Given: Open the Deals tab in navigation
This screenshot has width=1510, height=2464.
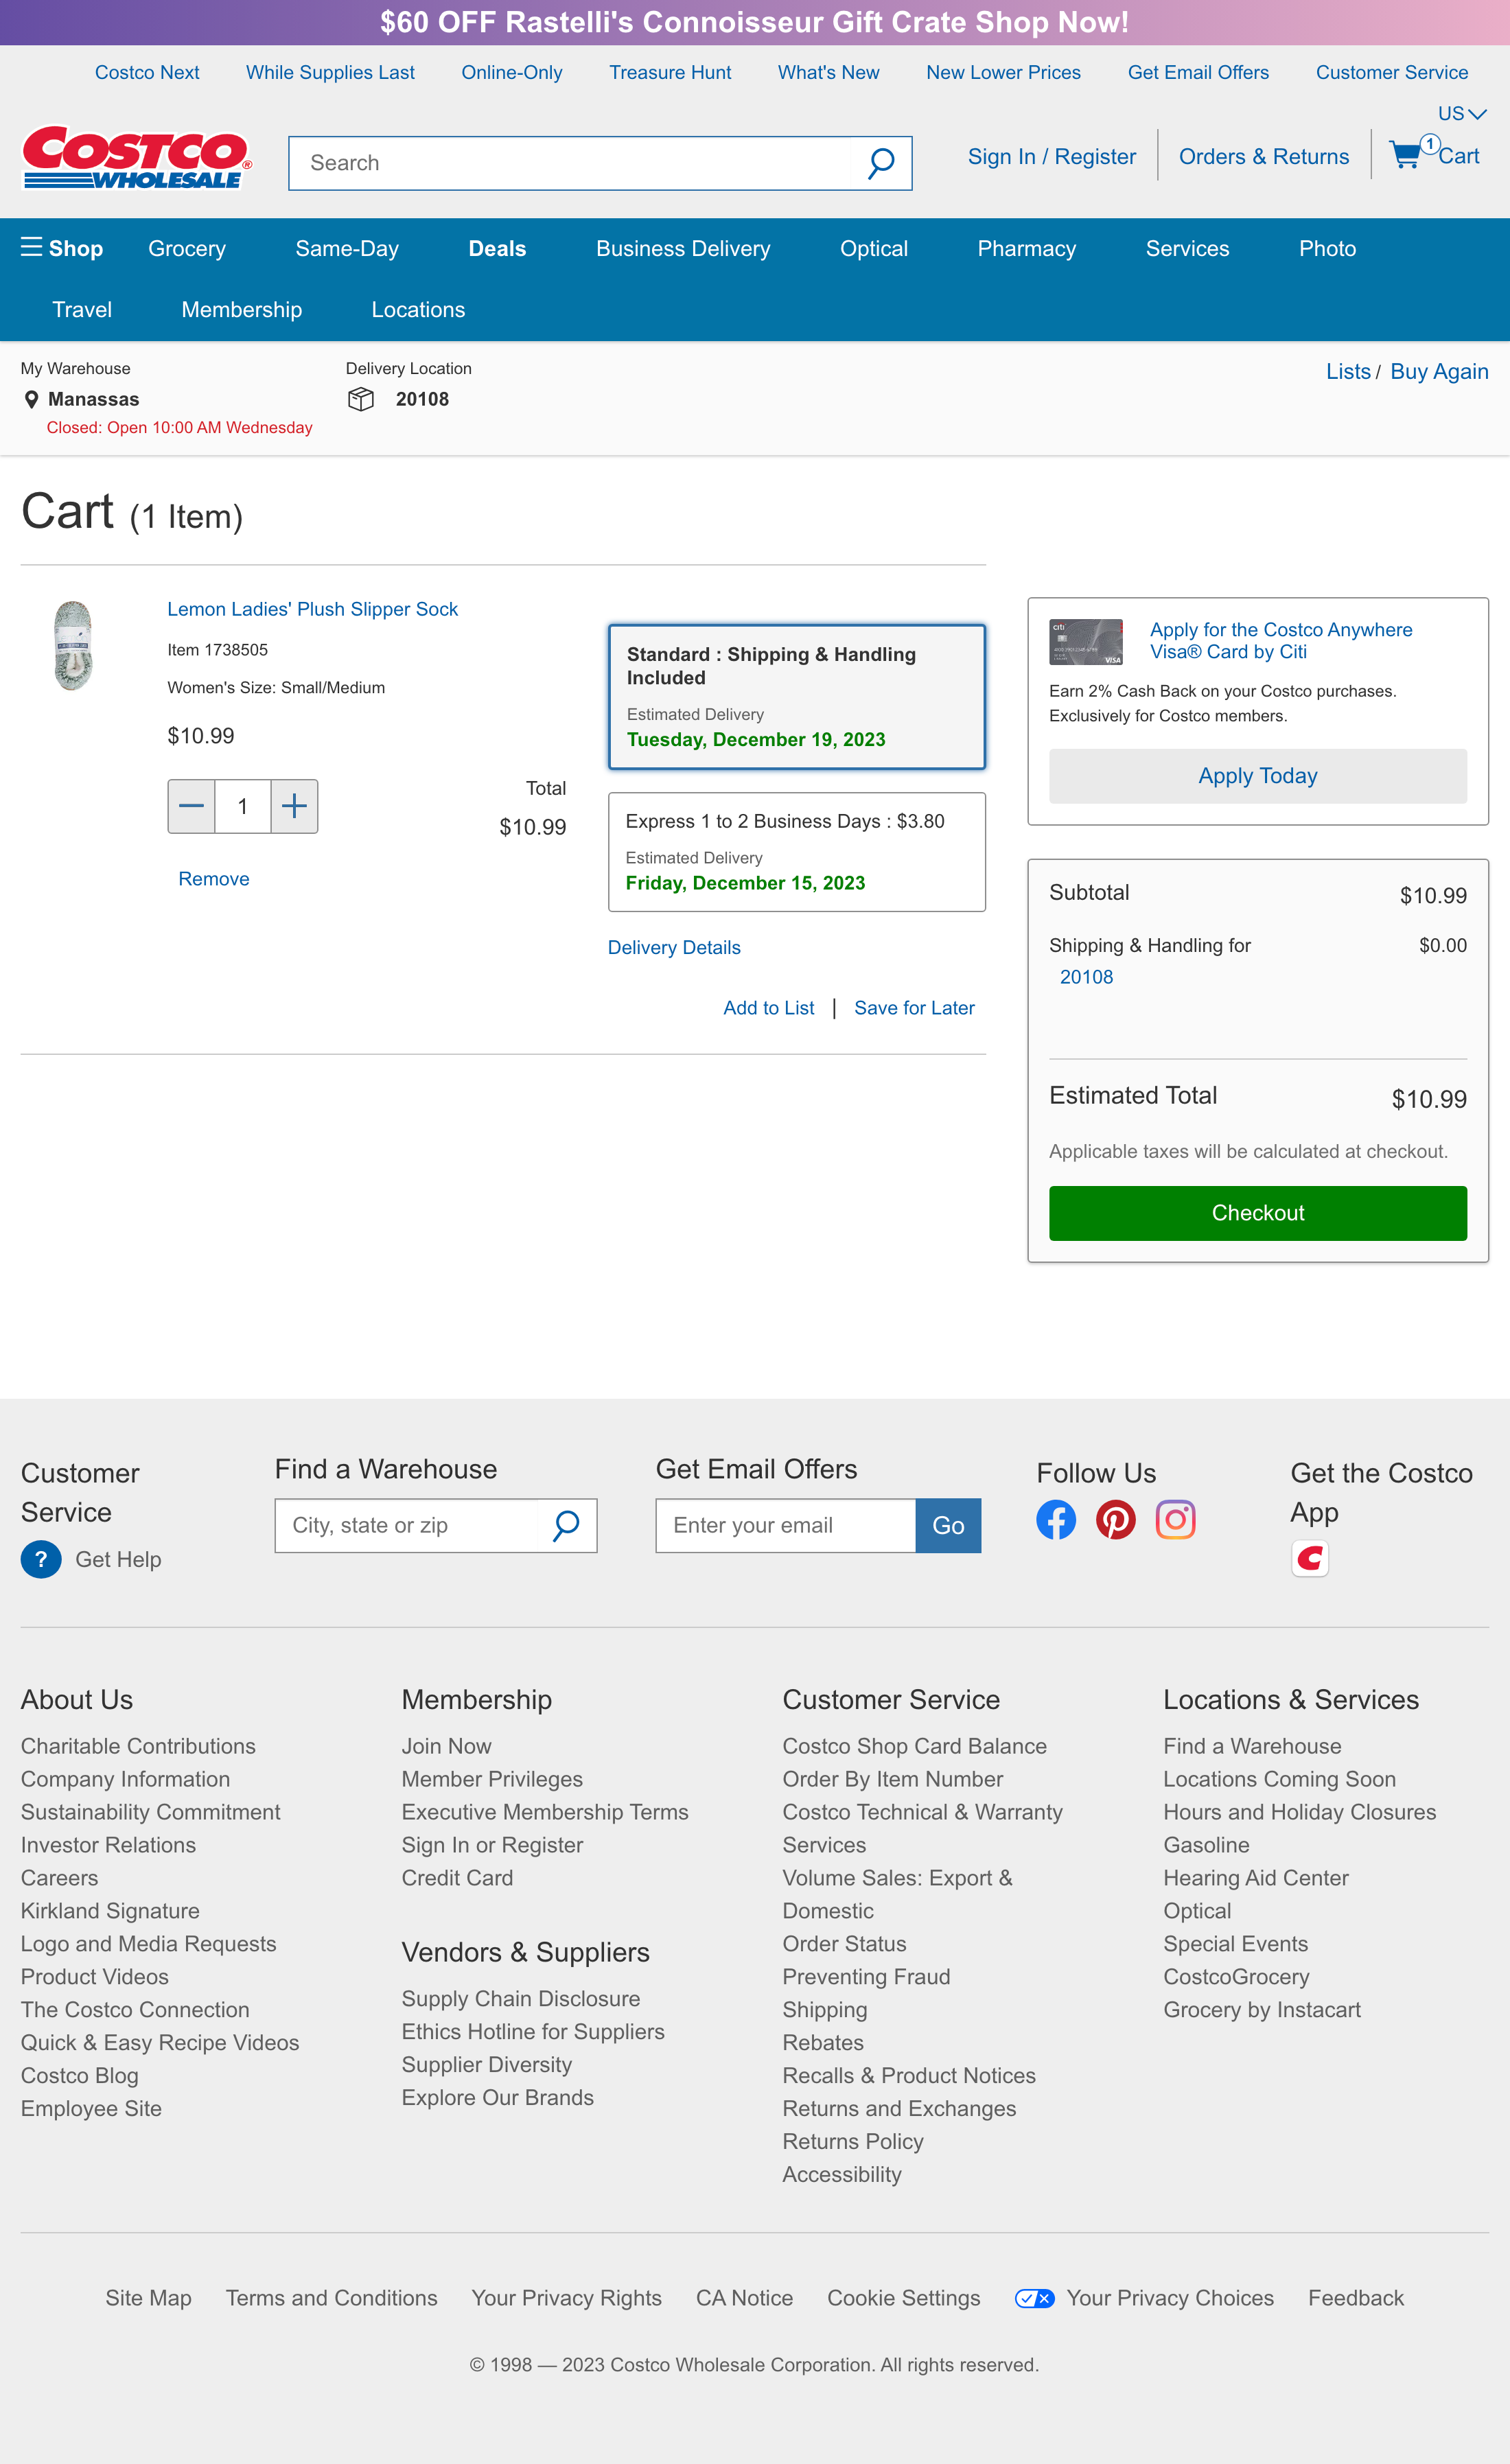Looking at the screenshot, I should tap(497, 248).
